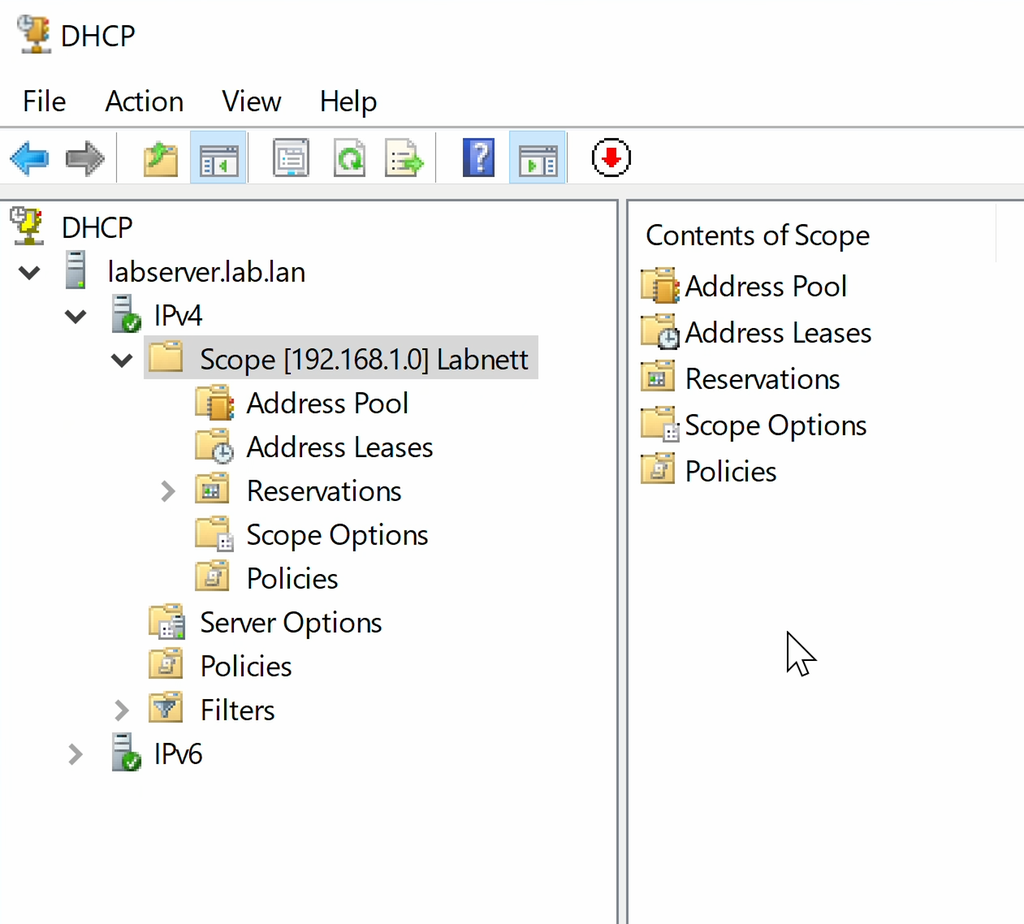This screenshot has height=924, width=1024.
Task: Click the Scope Options icon in tree
Action: [214, 534]
